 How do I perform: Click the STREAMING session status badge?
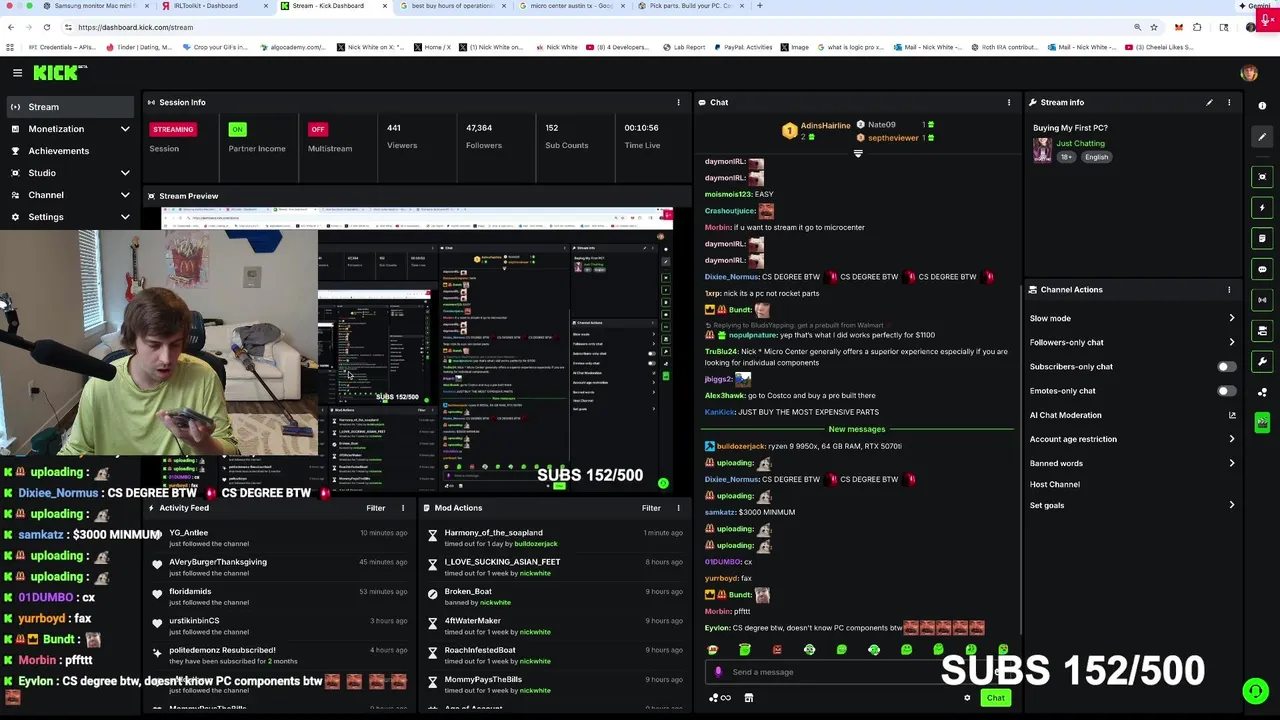173,129
